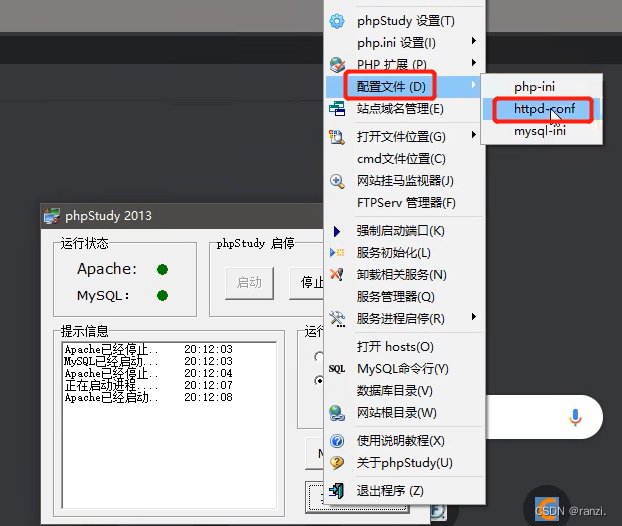This screenshot has height=526, width=622.
Task: Click the blue question icon beside 使用说明教程
Action: pos(337,441)
